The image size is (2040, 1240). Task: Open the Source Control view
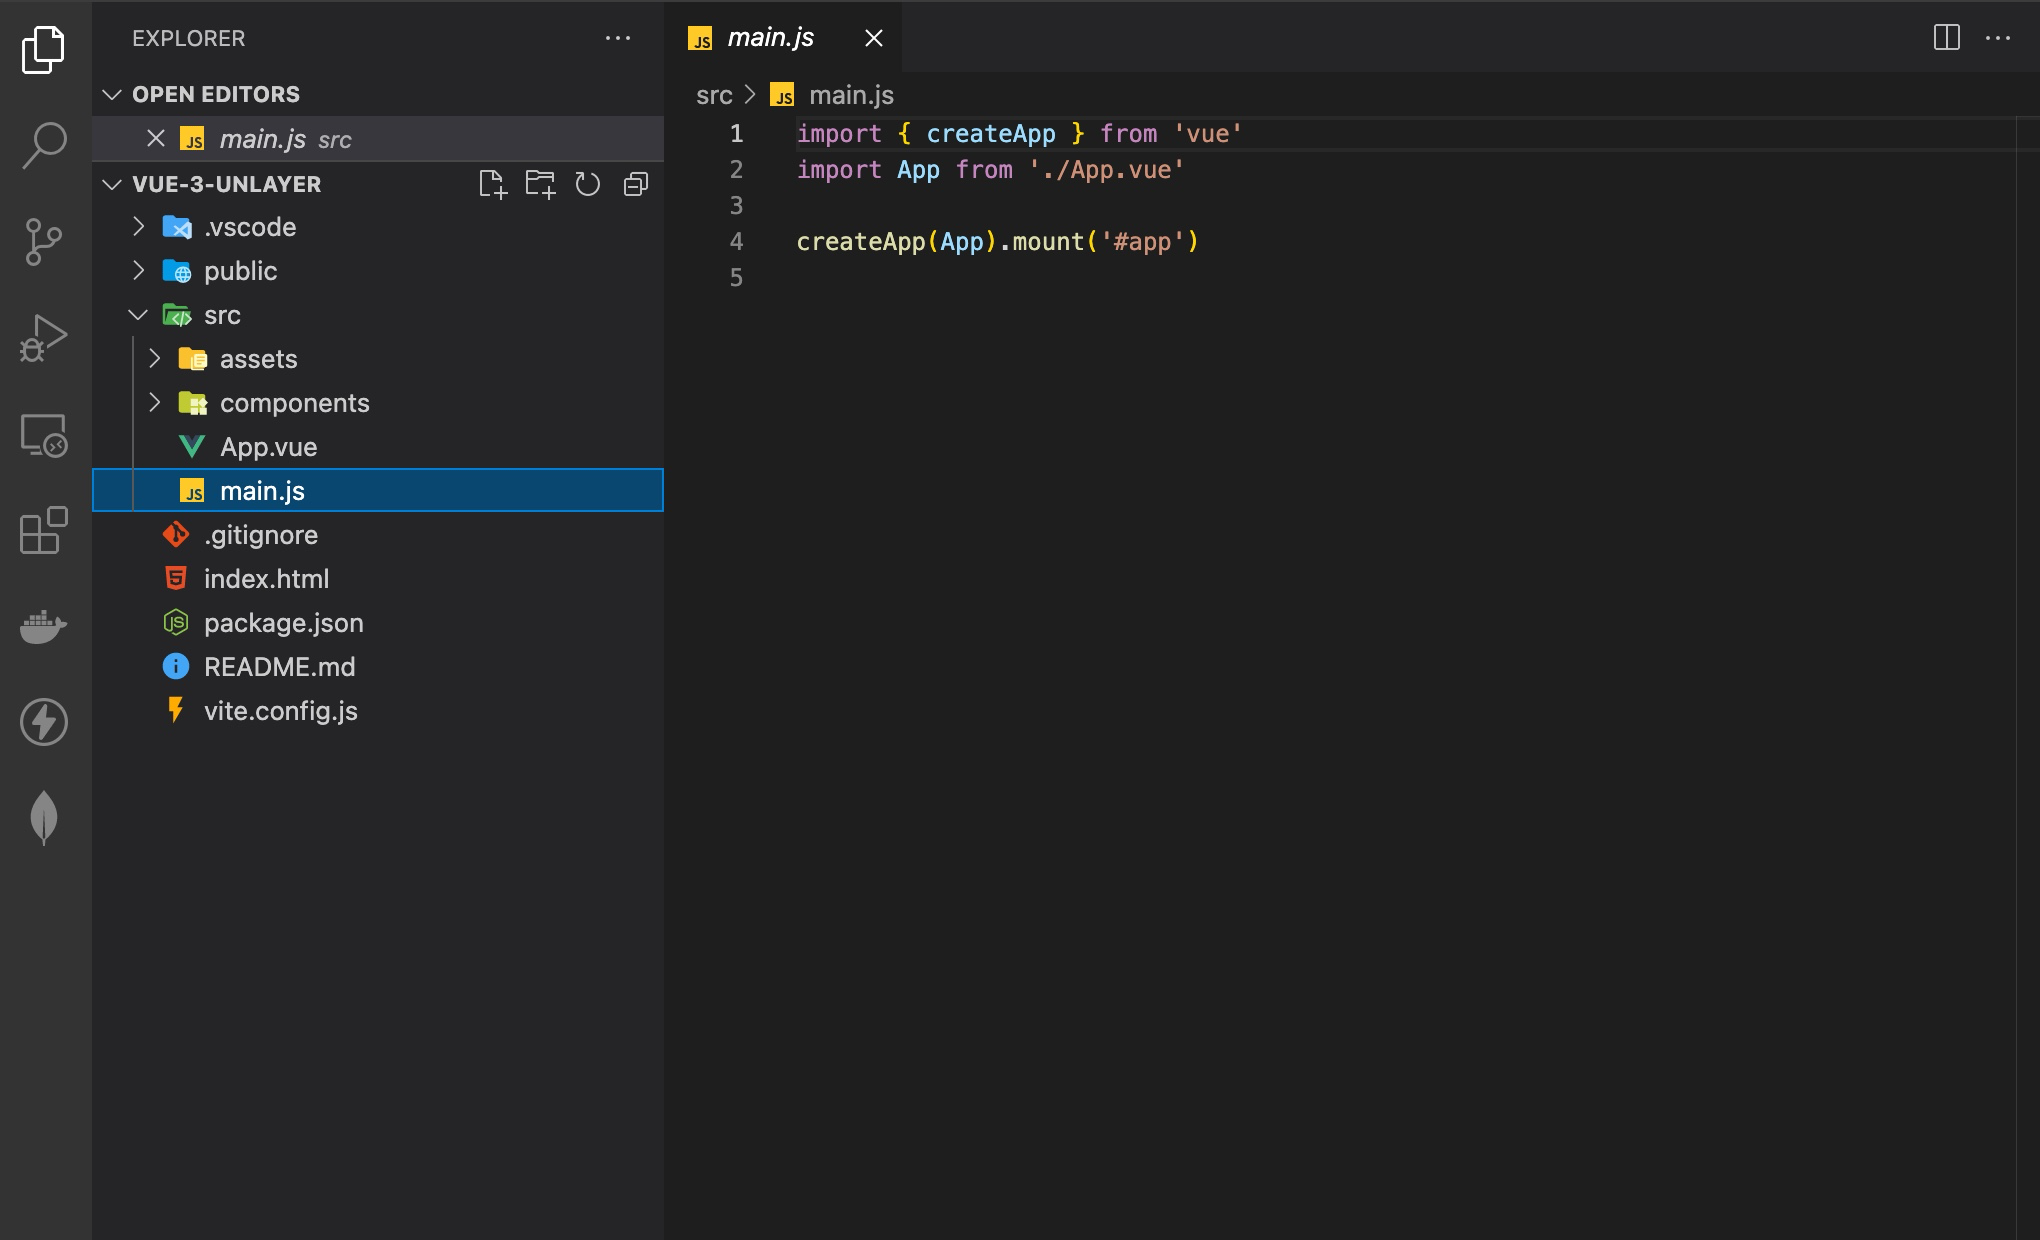pyautogui.click(x=43, y=241)
